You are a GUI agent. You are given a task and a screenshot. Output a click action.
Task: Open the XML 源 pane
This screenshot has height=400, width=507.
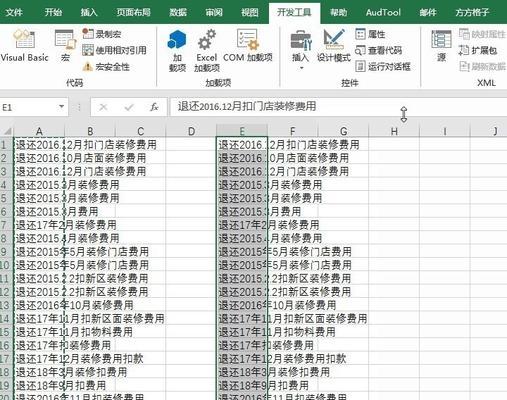coord(441,46)
